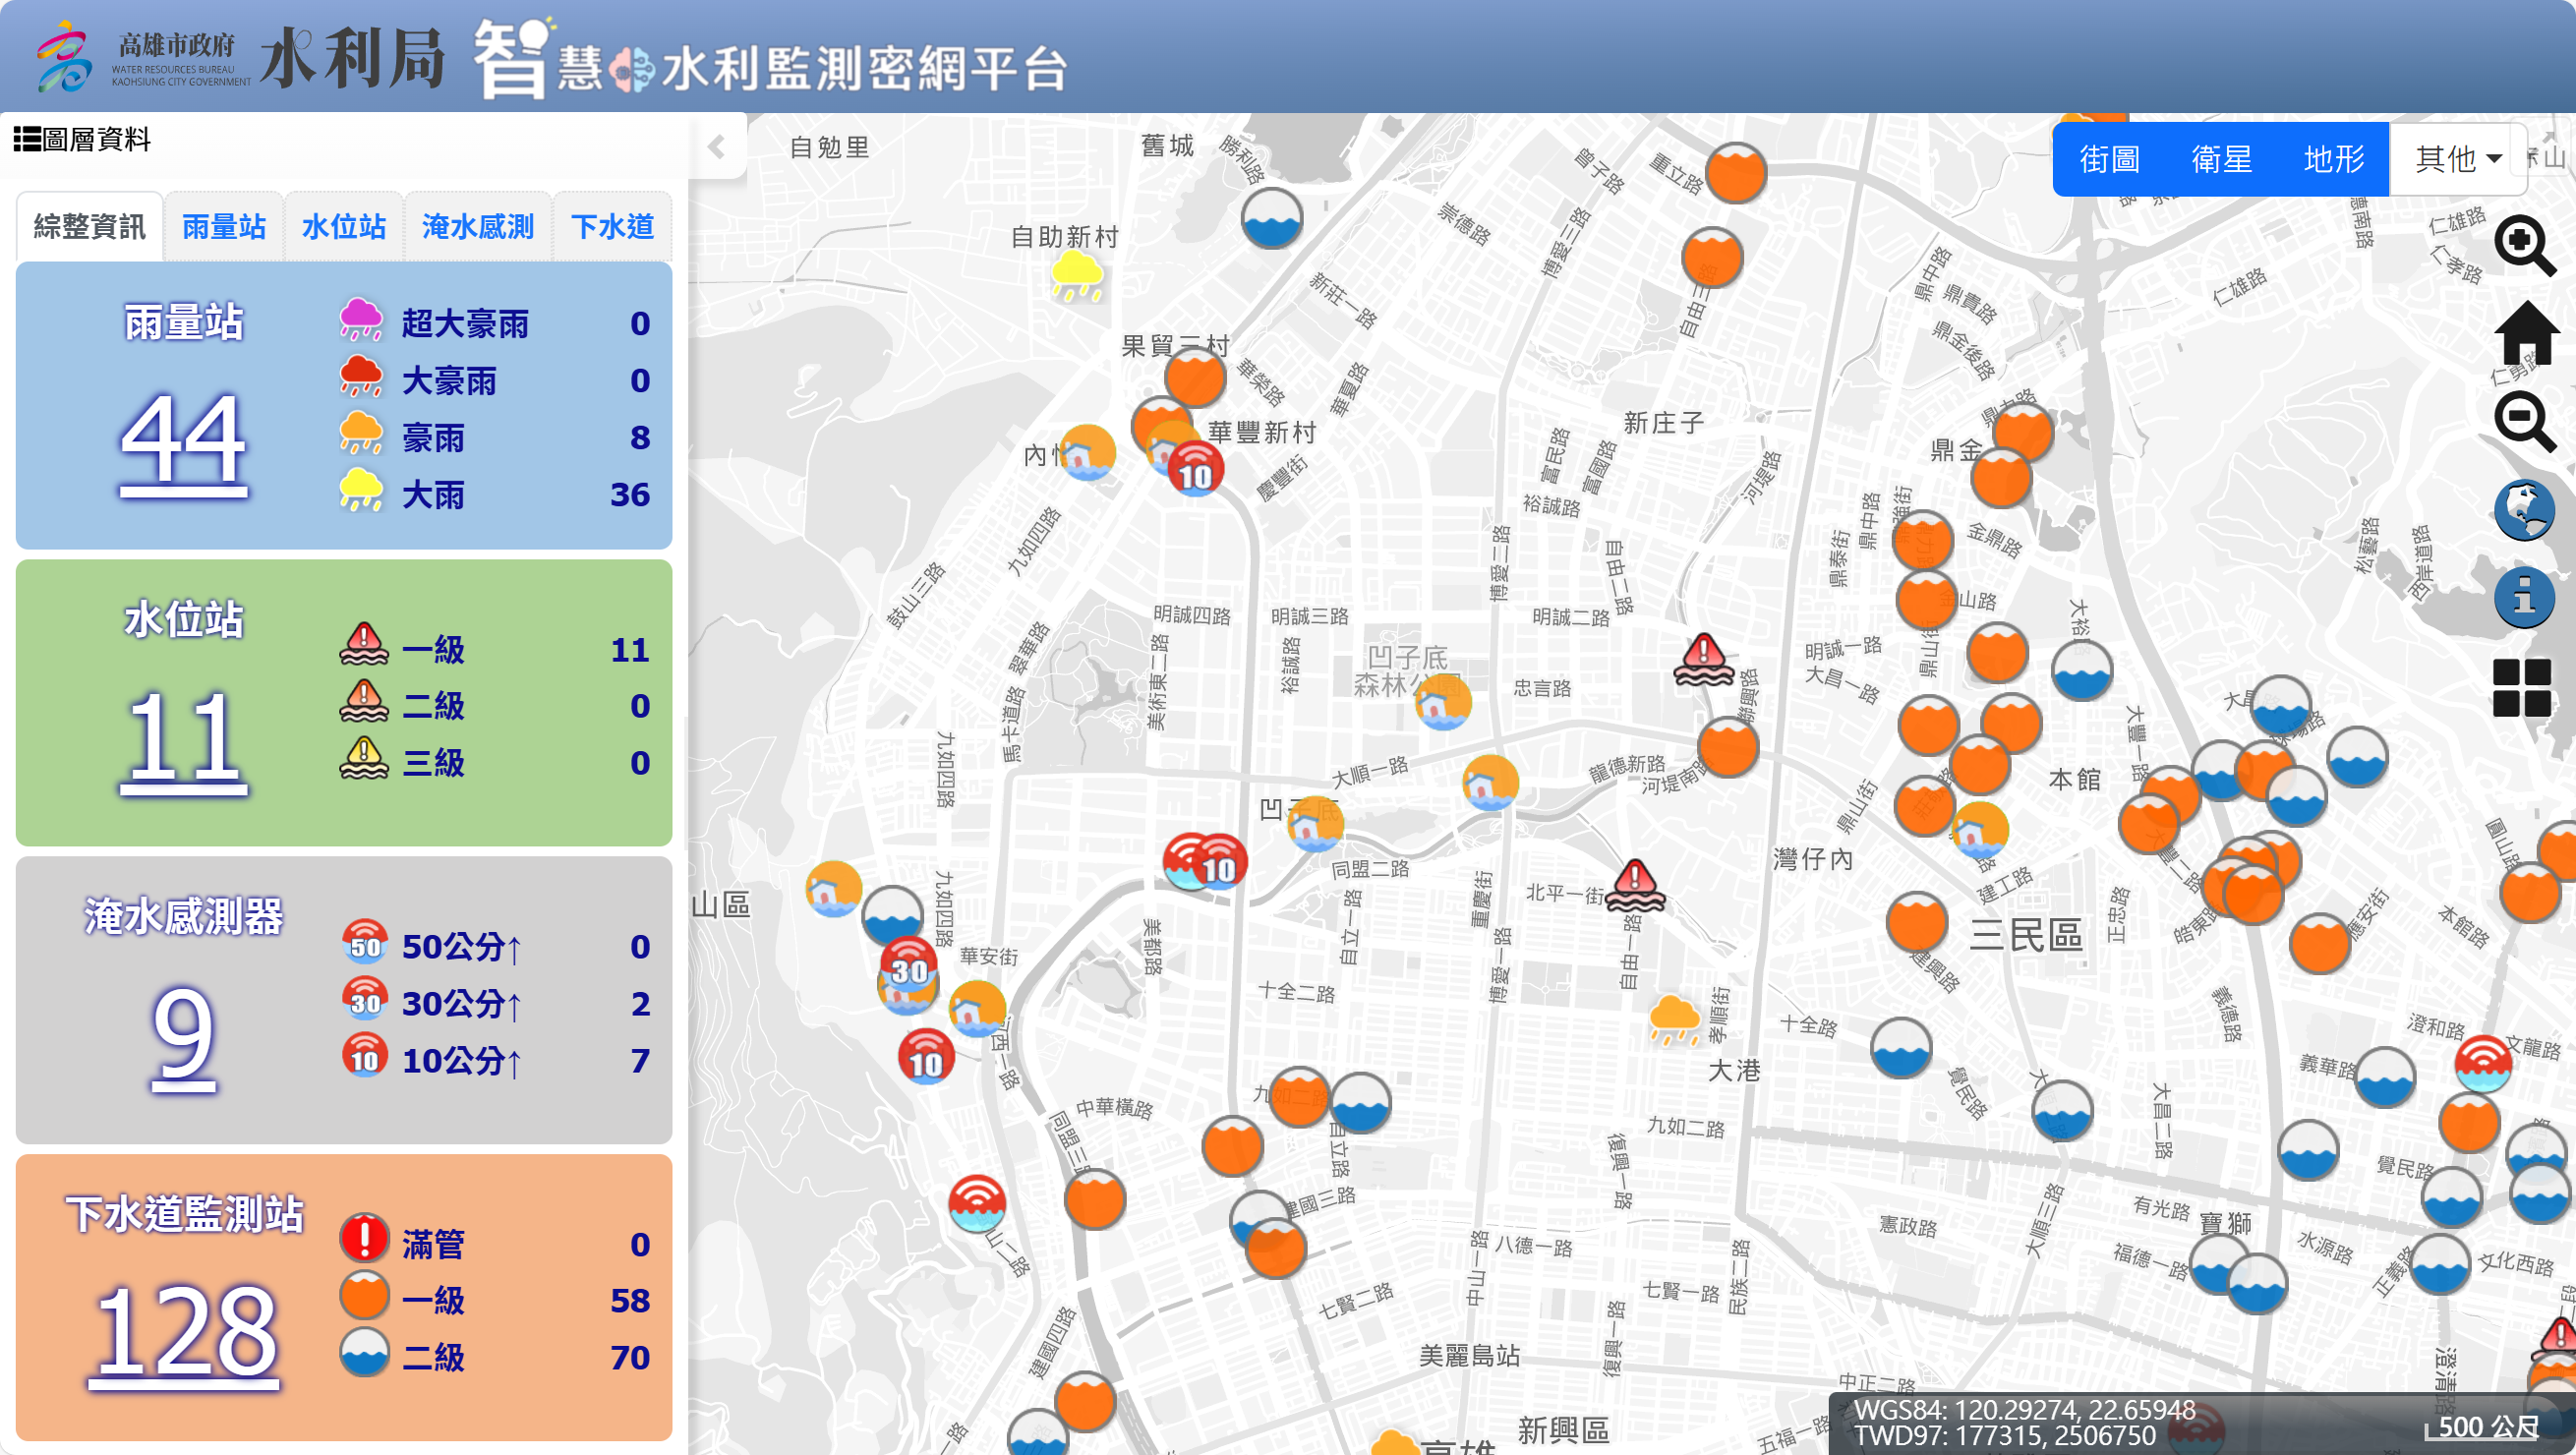The height and width of the screenshot is (1455, 2576).
Task: Switch to the 雨量站 tab
Action: [223, 227]
